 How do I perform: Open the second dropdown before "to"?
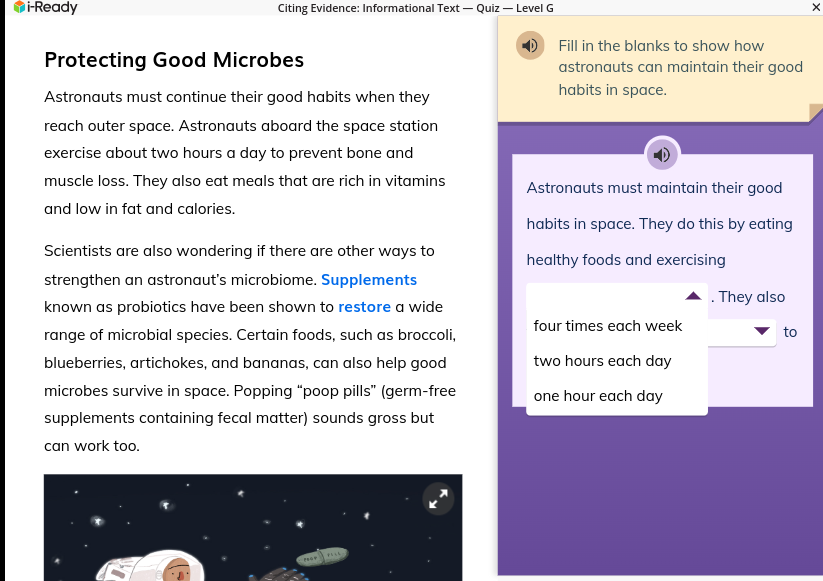762,331
